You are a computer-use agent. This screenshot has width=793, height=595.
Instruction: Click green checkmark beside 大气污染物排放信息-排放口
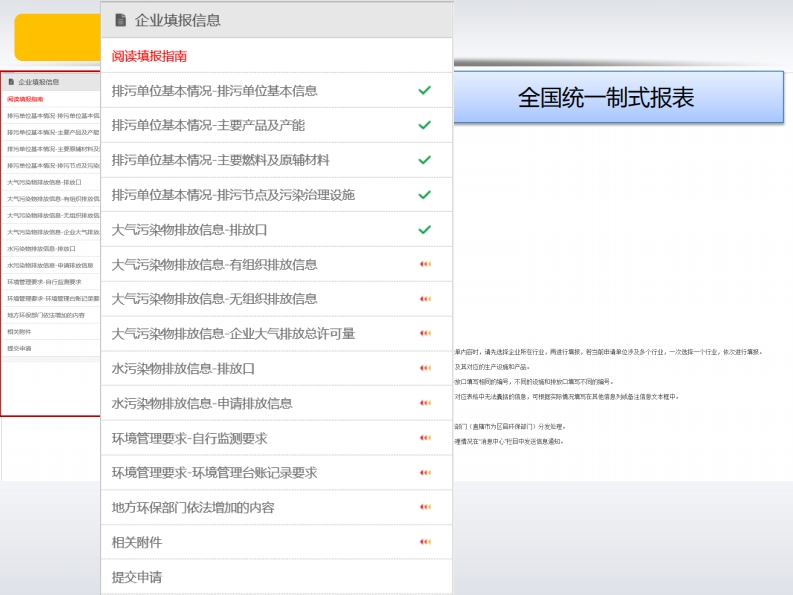coord(424,230)
